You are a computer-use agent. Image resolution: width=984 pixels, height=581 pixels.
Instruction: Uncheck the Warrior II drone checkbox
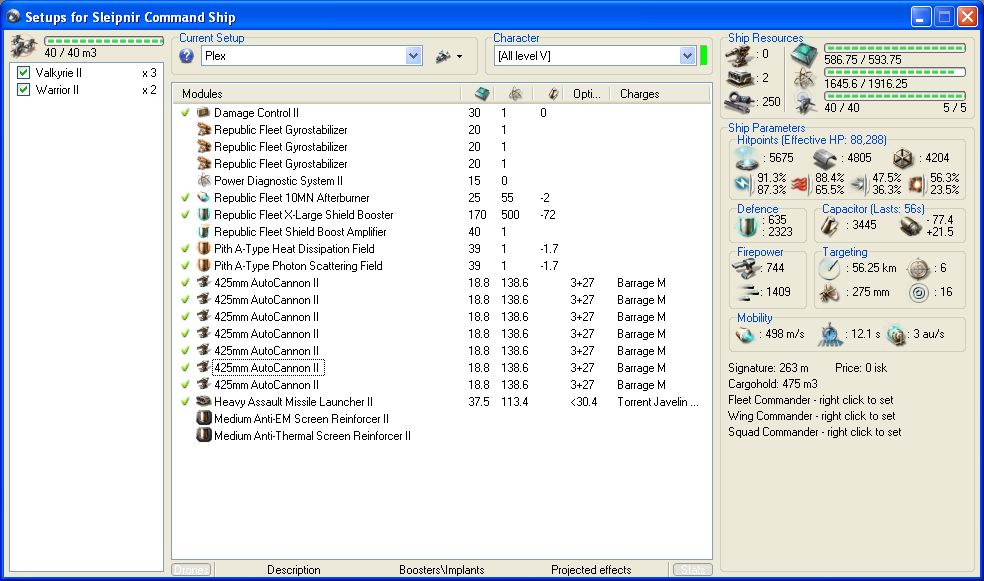[23, 89]
